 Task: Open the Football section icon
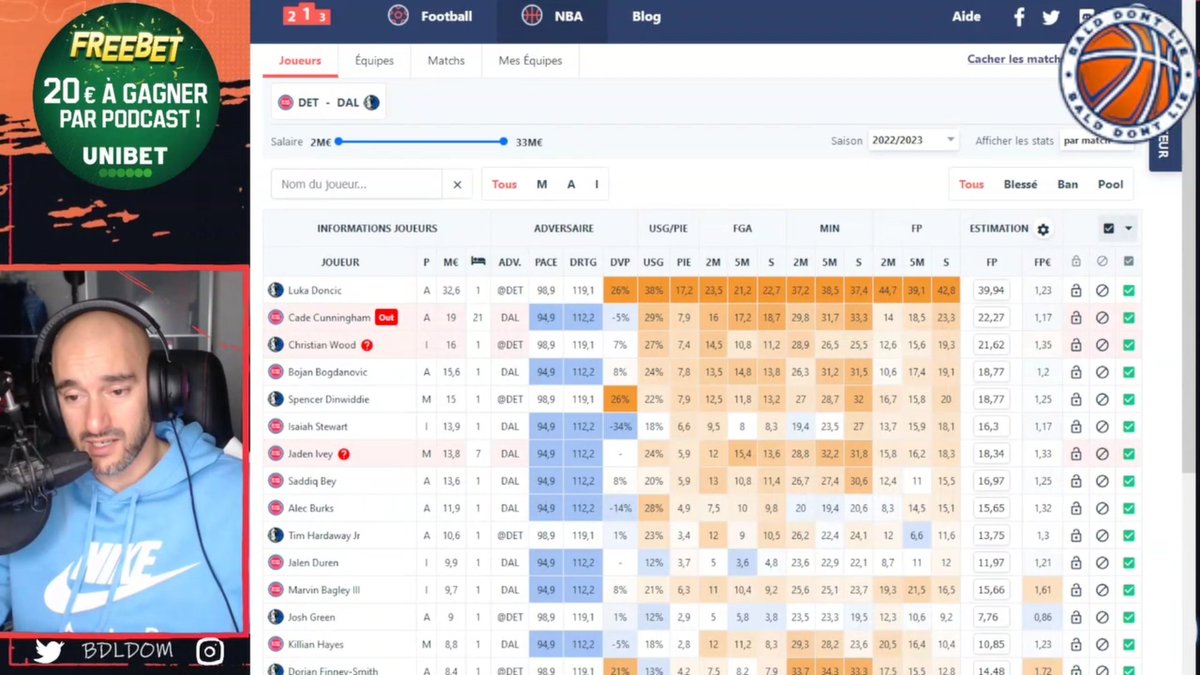398,16
